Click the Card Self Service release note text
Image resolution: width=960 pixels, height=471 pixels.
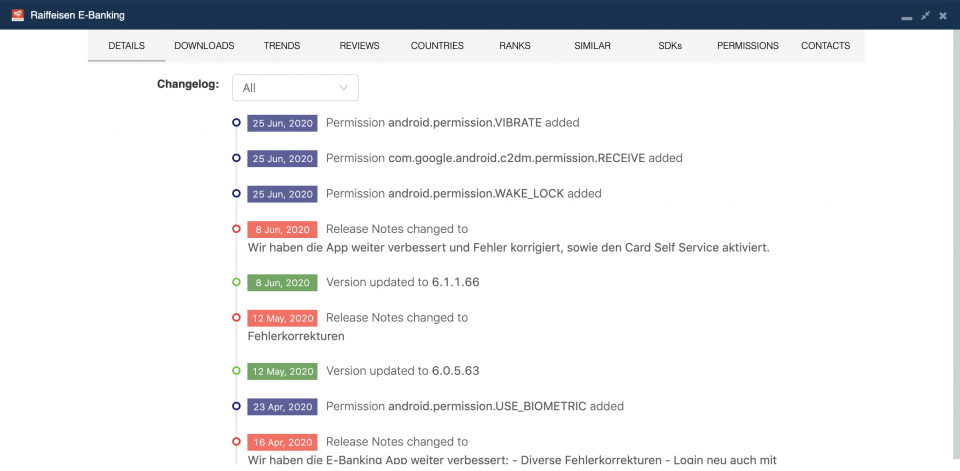click(x=508, y=248)
